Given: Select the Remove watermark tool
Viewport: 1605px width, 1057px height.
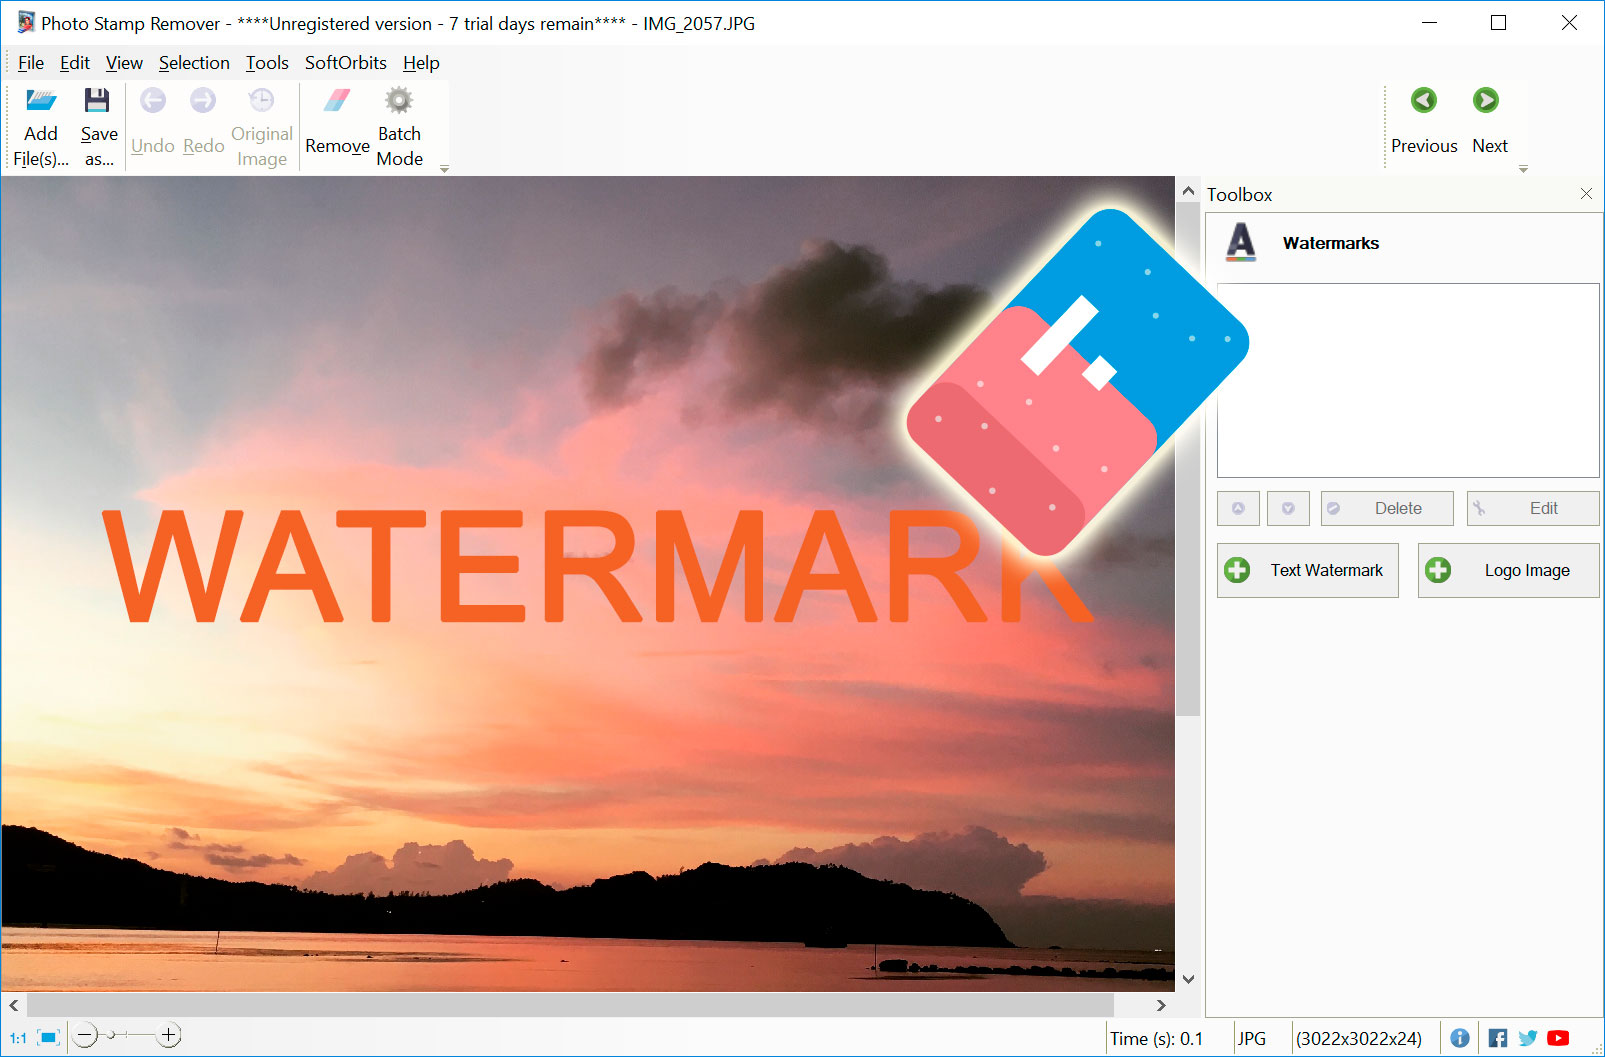Looking at the screenshot, I should click(x=336, y=124).
